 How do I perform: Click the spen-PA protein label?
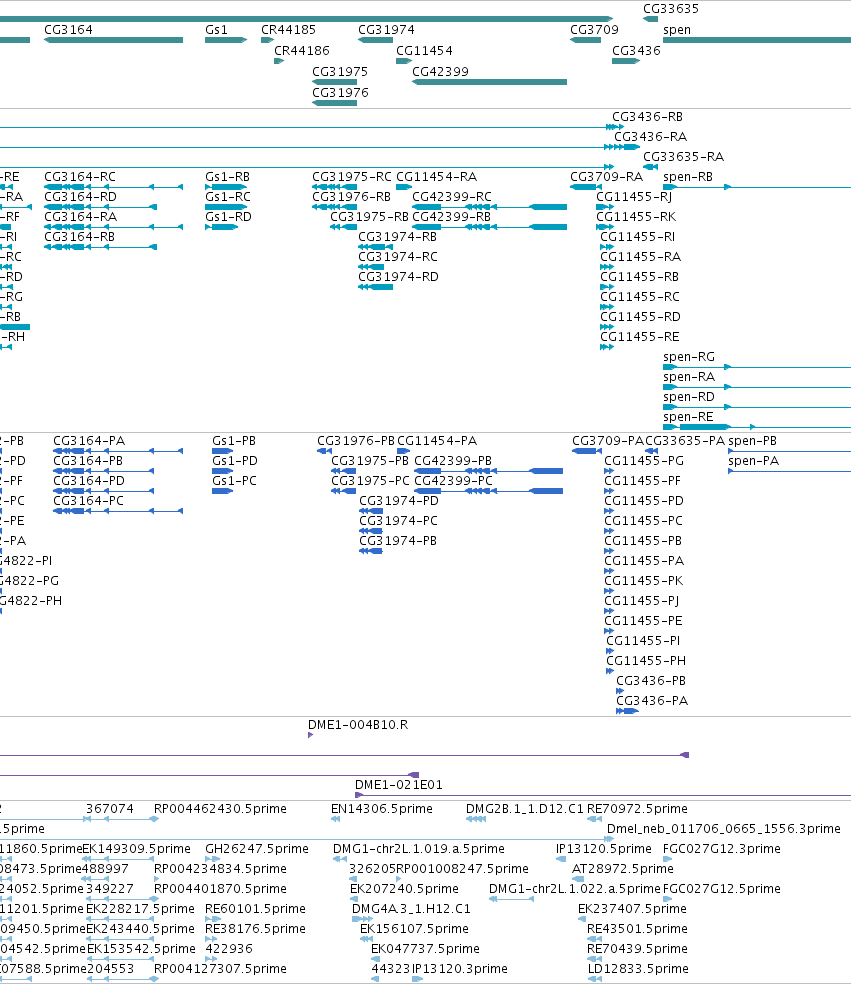tap(754, 461)
